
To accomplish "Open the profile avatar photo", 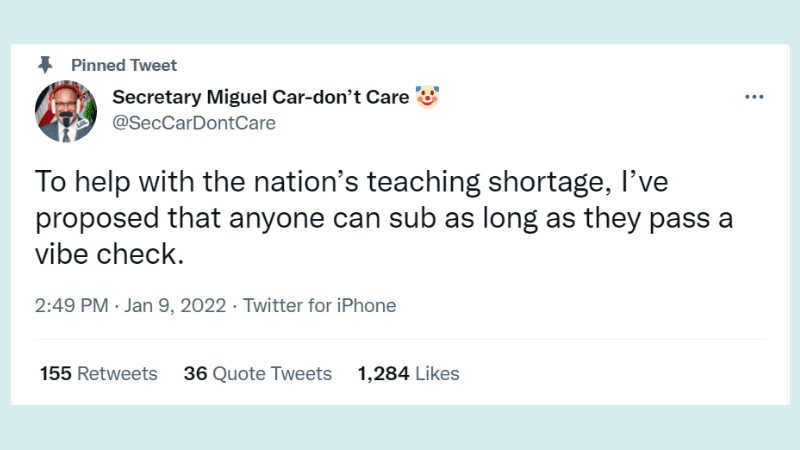I will [x=66, y=109].
